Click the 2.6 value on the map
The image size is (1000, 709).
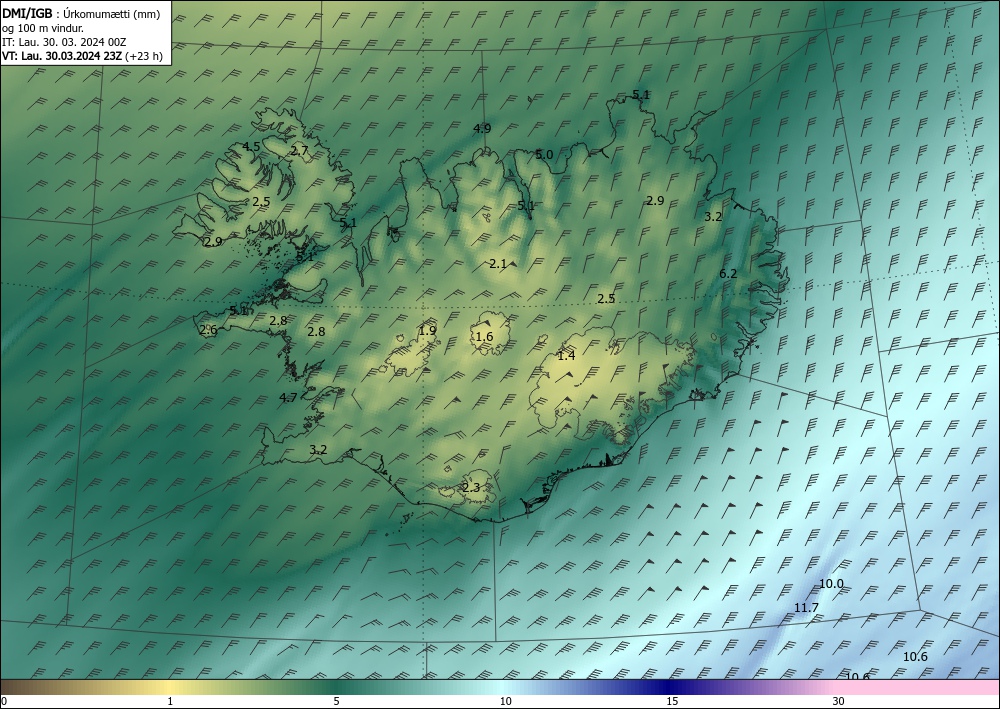209,330
